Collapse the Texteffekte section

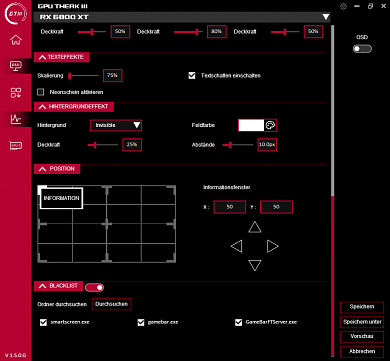click(x=61, y=57)
